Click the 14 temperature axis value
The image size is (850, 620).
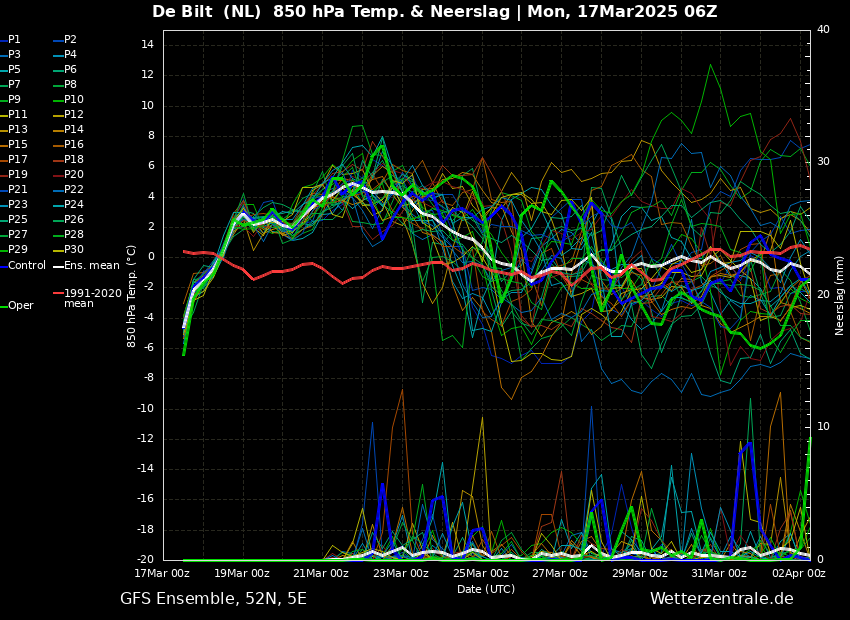coord(147,45)
